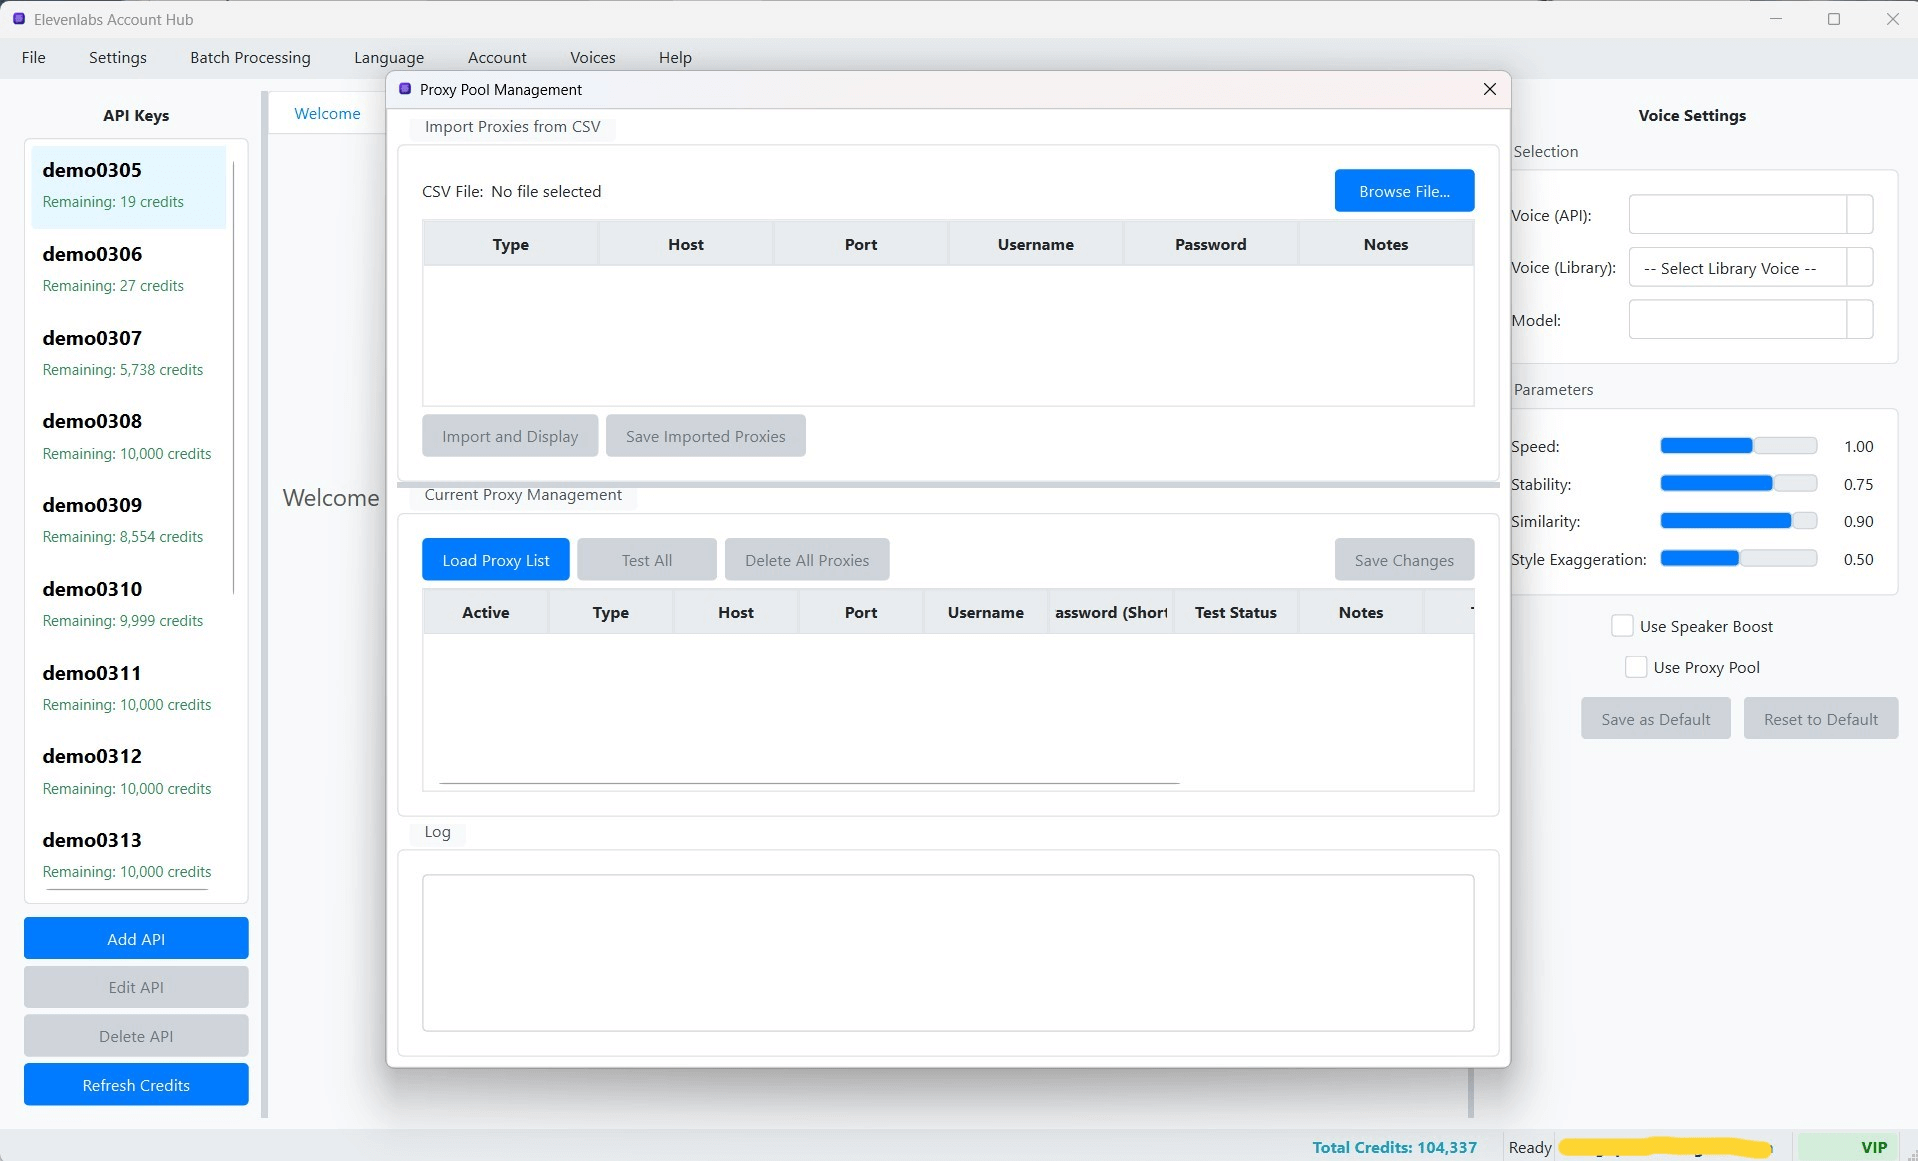
Task: Adjust the Stability slider
Action: (x=1738, y=484)
